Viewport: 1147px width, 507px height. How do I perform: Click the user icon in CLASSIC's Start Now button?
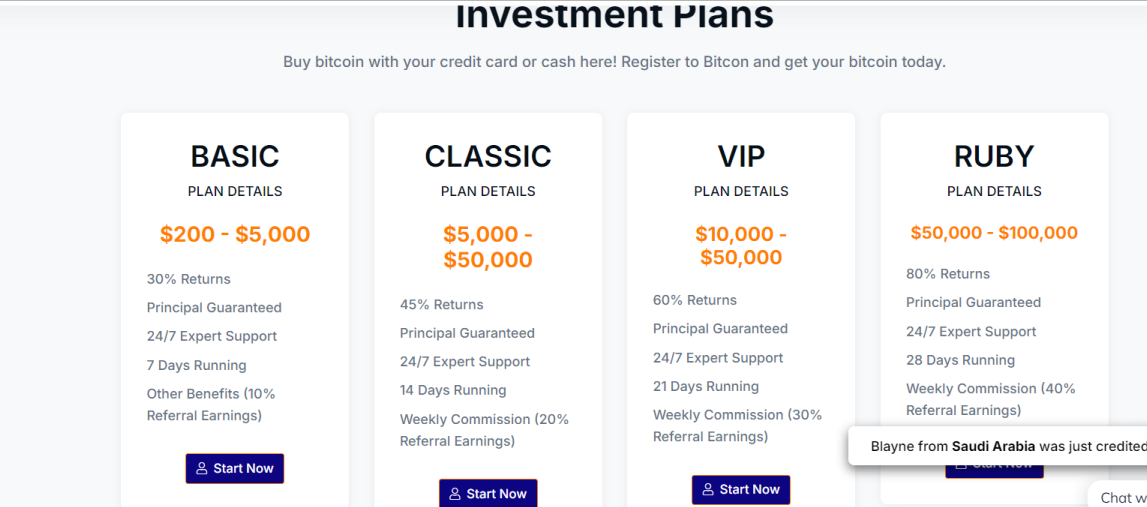(455, 493)
